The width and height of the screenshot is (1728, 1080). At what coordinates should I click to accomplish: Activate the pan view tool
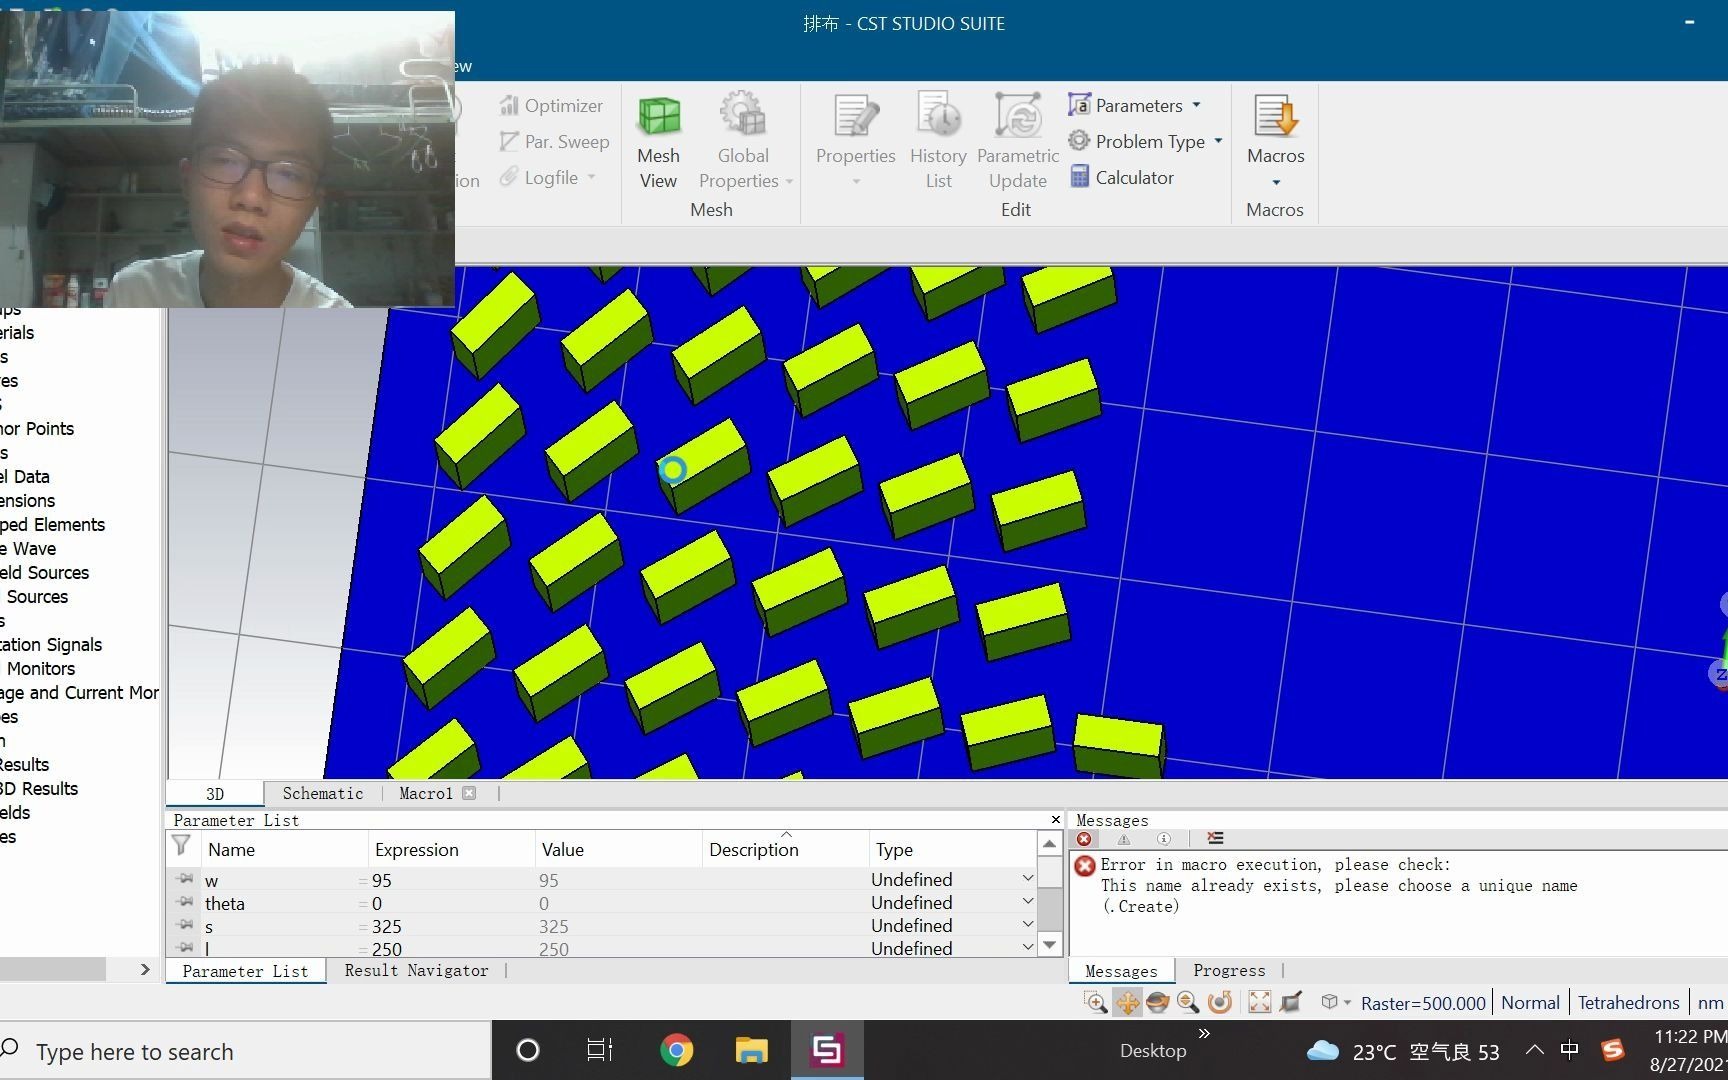[x=1127, y=1002]
